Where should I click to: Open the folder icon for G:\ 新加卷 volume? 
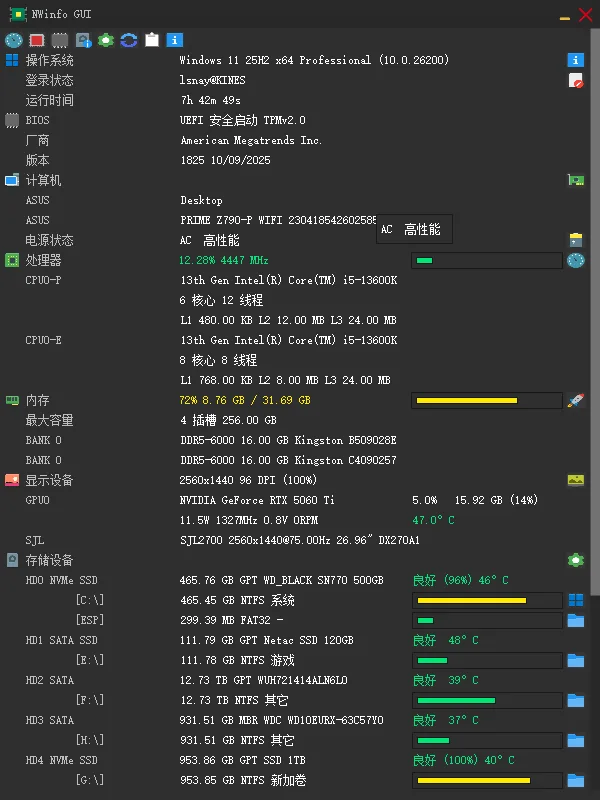click(576, 780)
